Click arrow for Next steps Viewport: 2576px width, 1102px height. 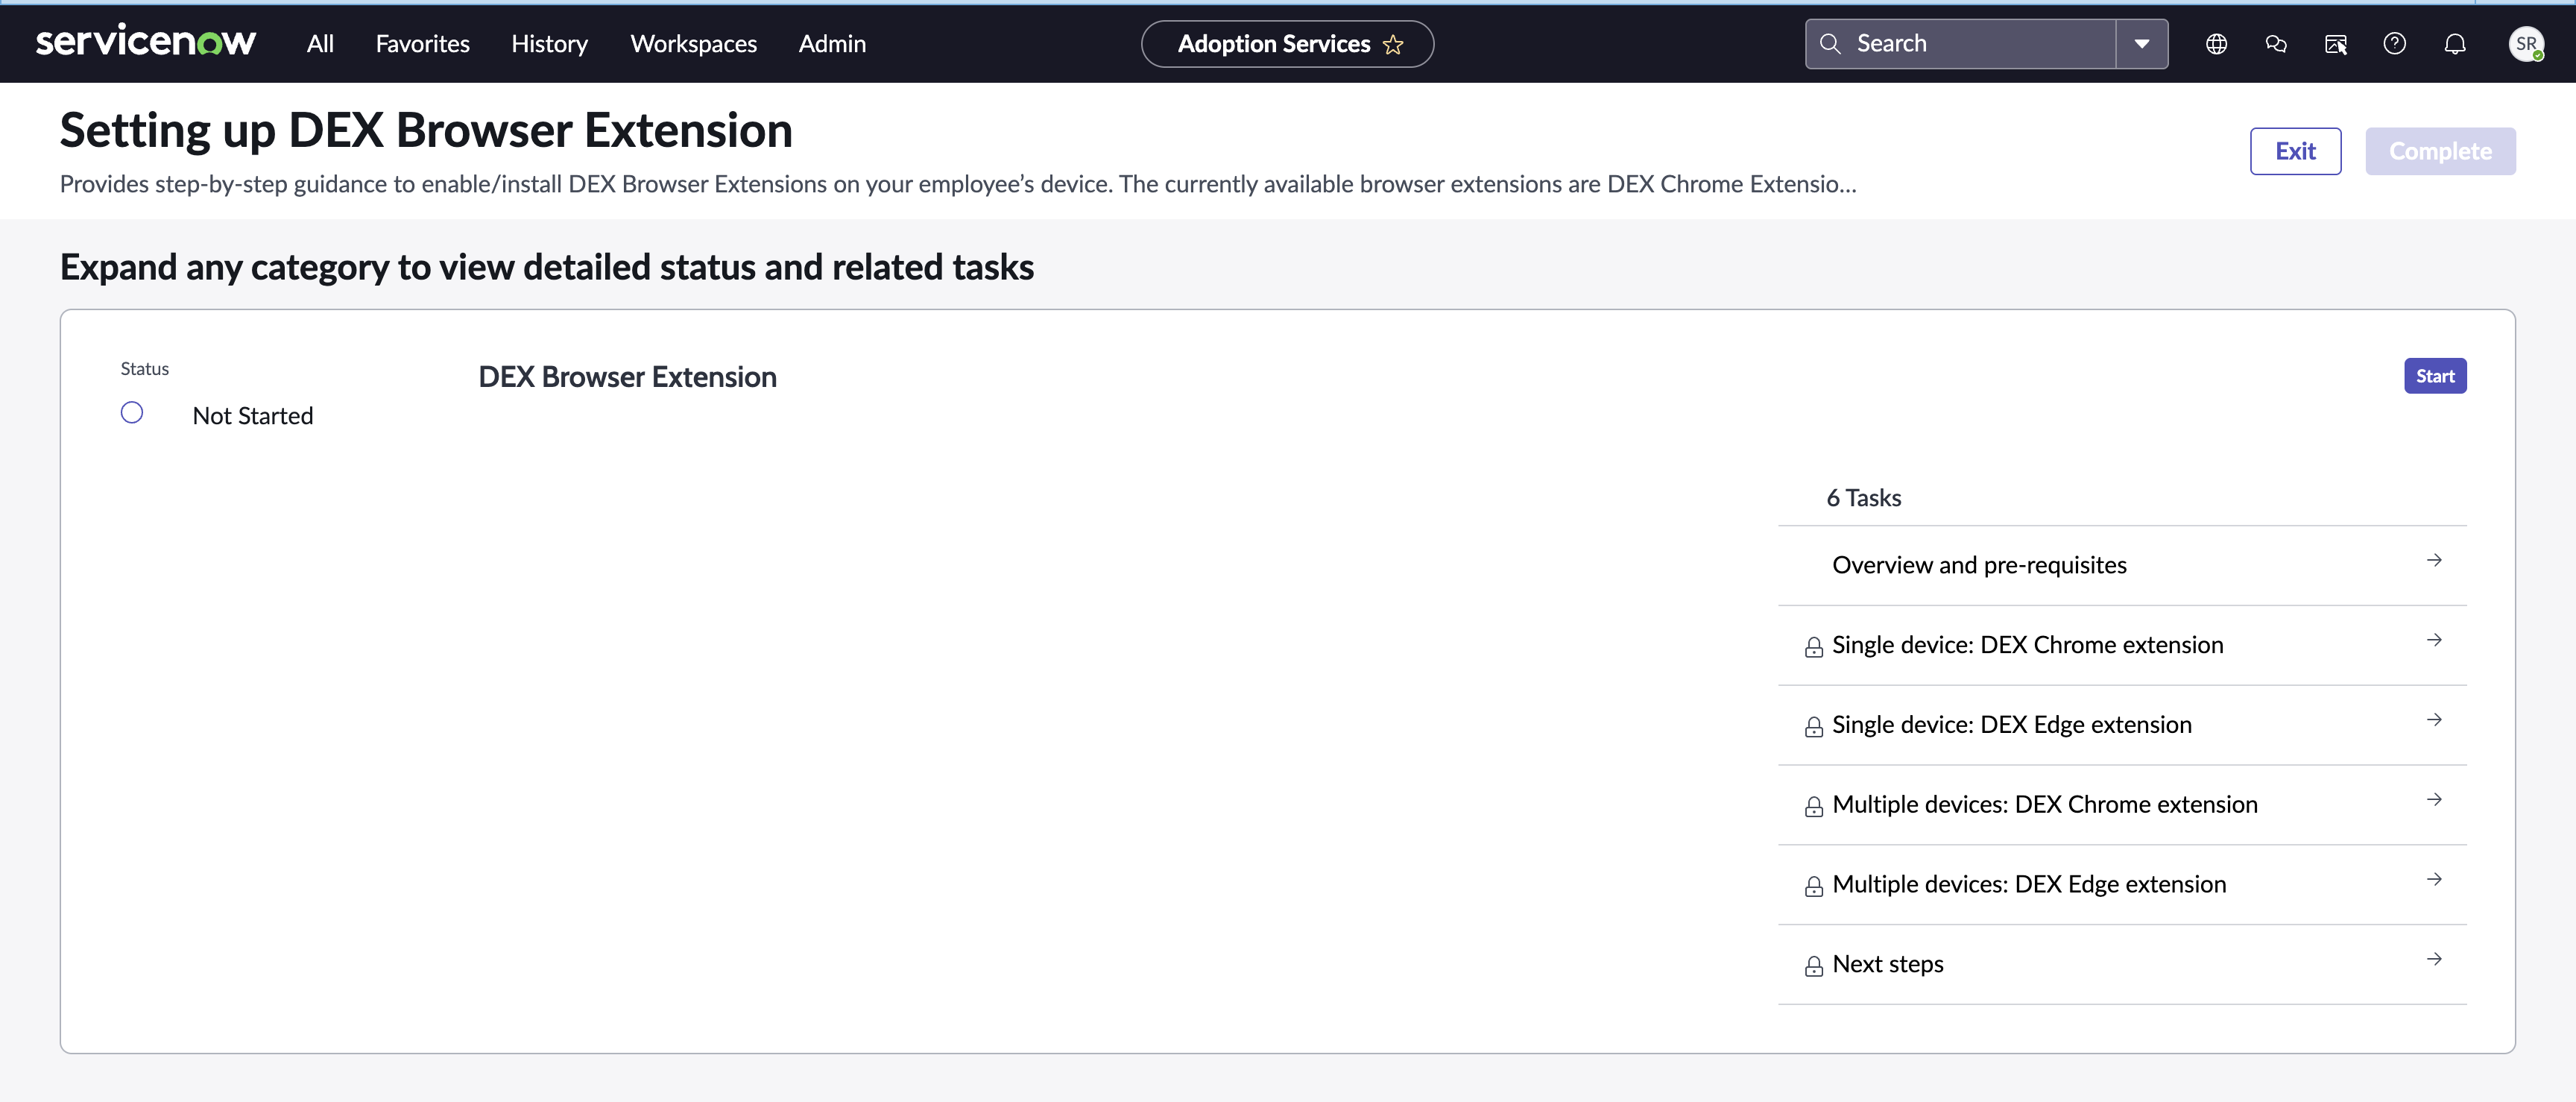click(x=2434, y=960)
